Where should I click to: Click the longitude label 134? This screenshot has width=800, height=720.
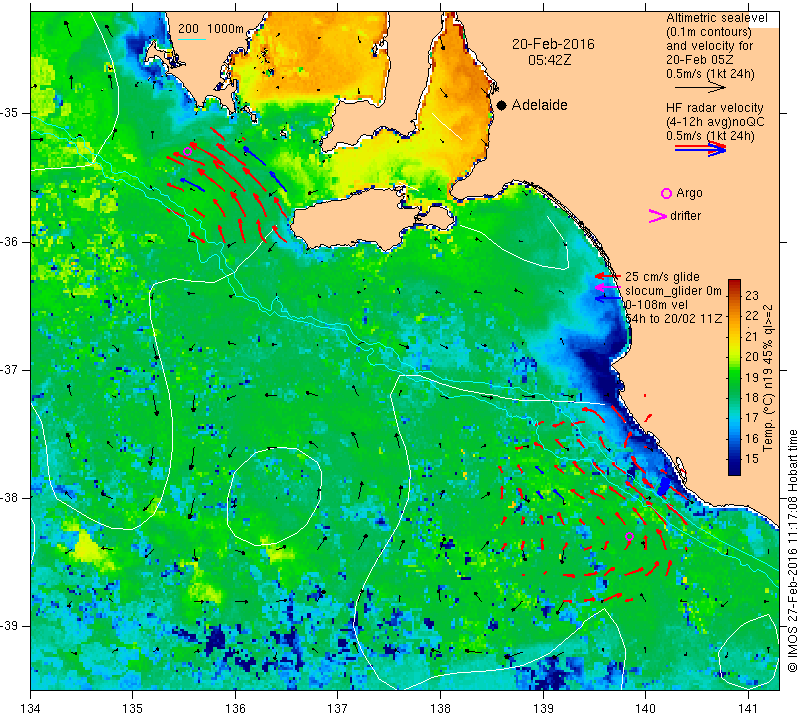tap(31, 709)
